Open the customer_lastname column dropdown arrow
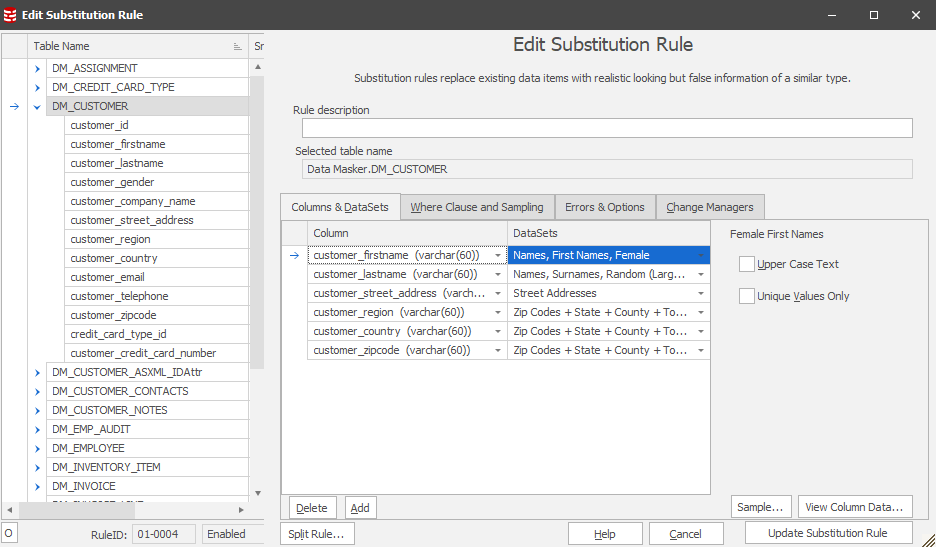Screen dimensions: 936x547 pyautogui.click(x=498, y=274)
